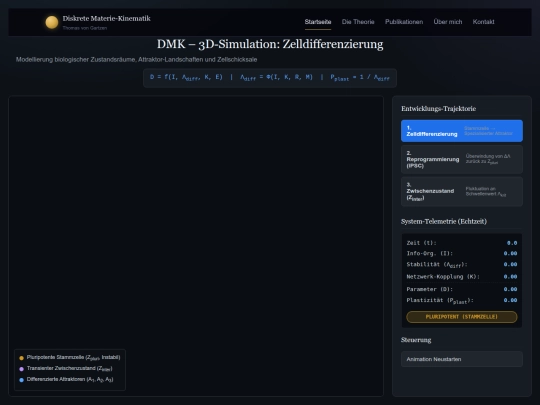The width and height of the screenshot is (540, 405).
Task: Click the Pluripotente Stammzelle legend label
Action: click(x=73, y=357)
